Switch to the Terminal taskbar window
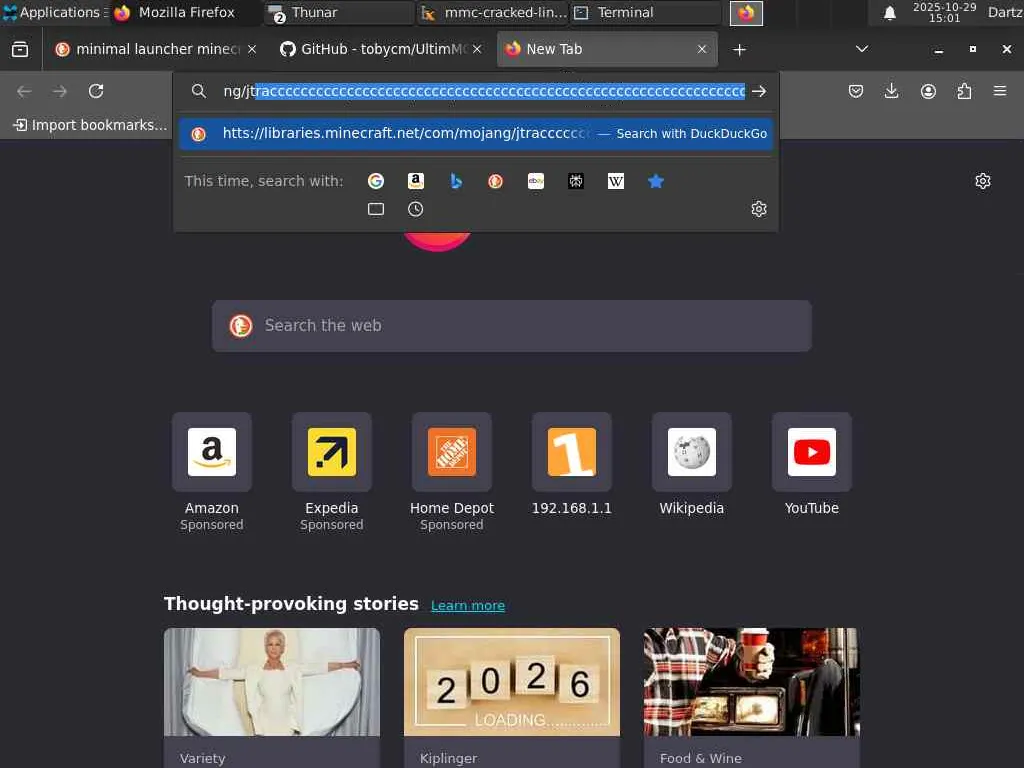This screenshot has width=1024, height=768. [645, 12]
